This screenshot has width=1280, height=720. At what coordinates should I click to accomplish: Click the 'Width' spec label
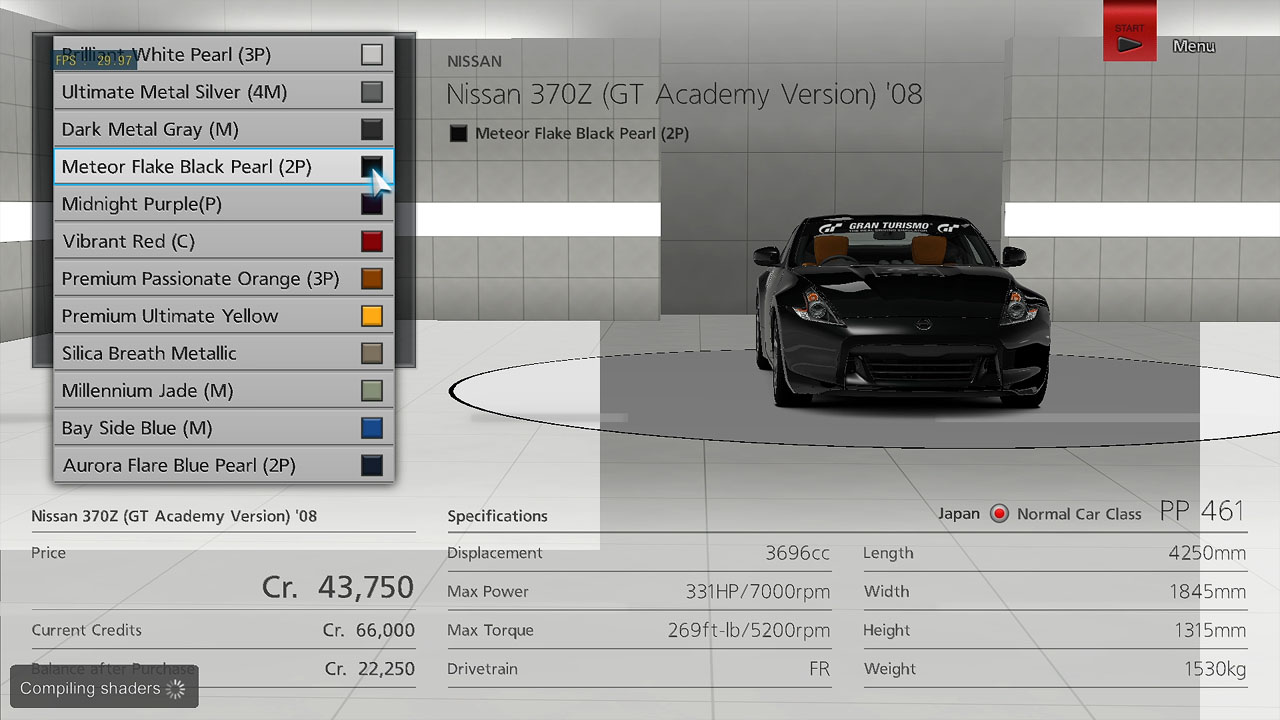(x=886, y=592)
